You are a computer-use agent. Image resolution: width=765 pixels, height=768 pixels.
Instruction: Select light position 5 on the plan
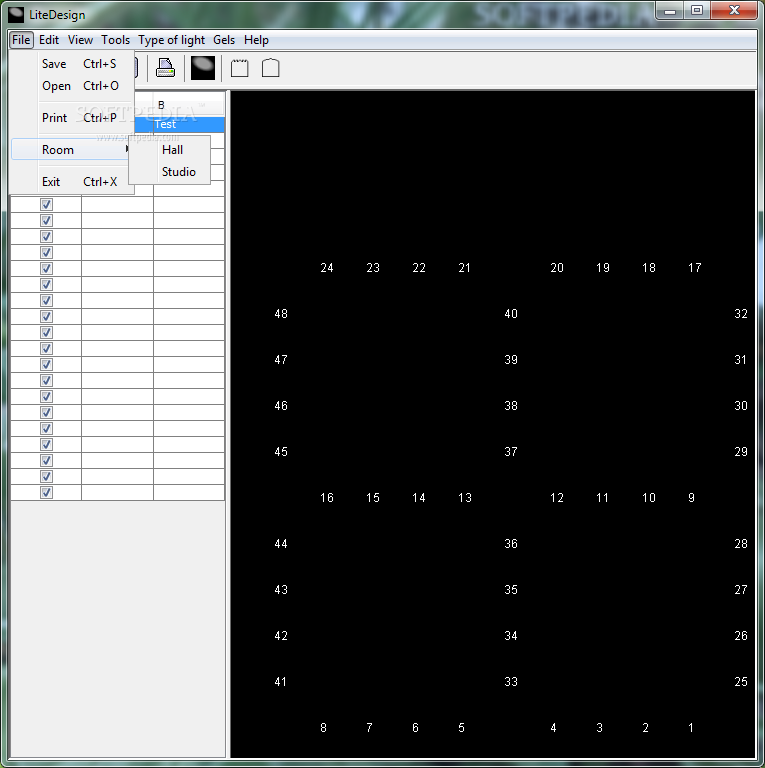click(x=461, y=728)
